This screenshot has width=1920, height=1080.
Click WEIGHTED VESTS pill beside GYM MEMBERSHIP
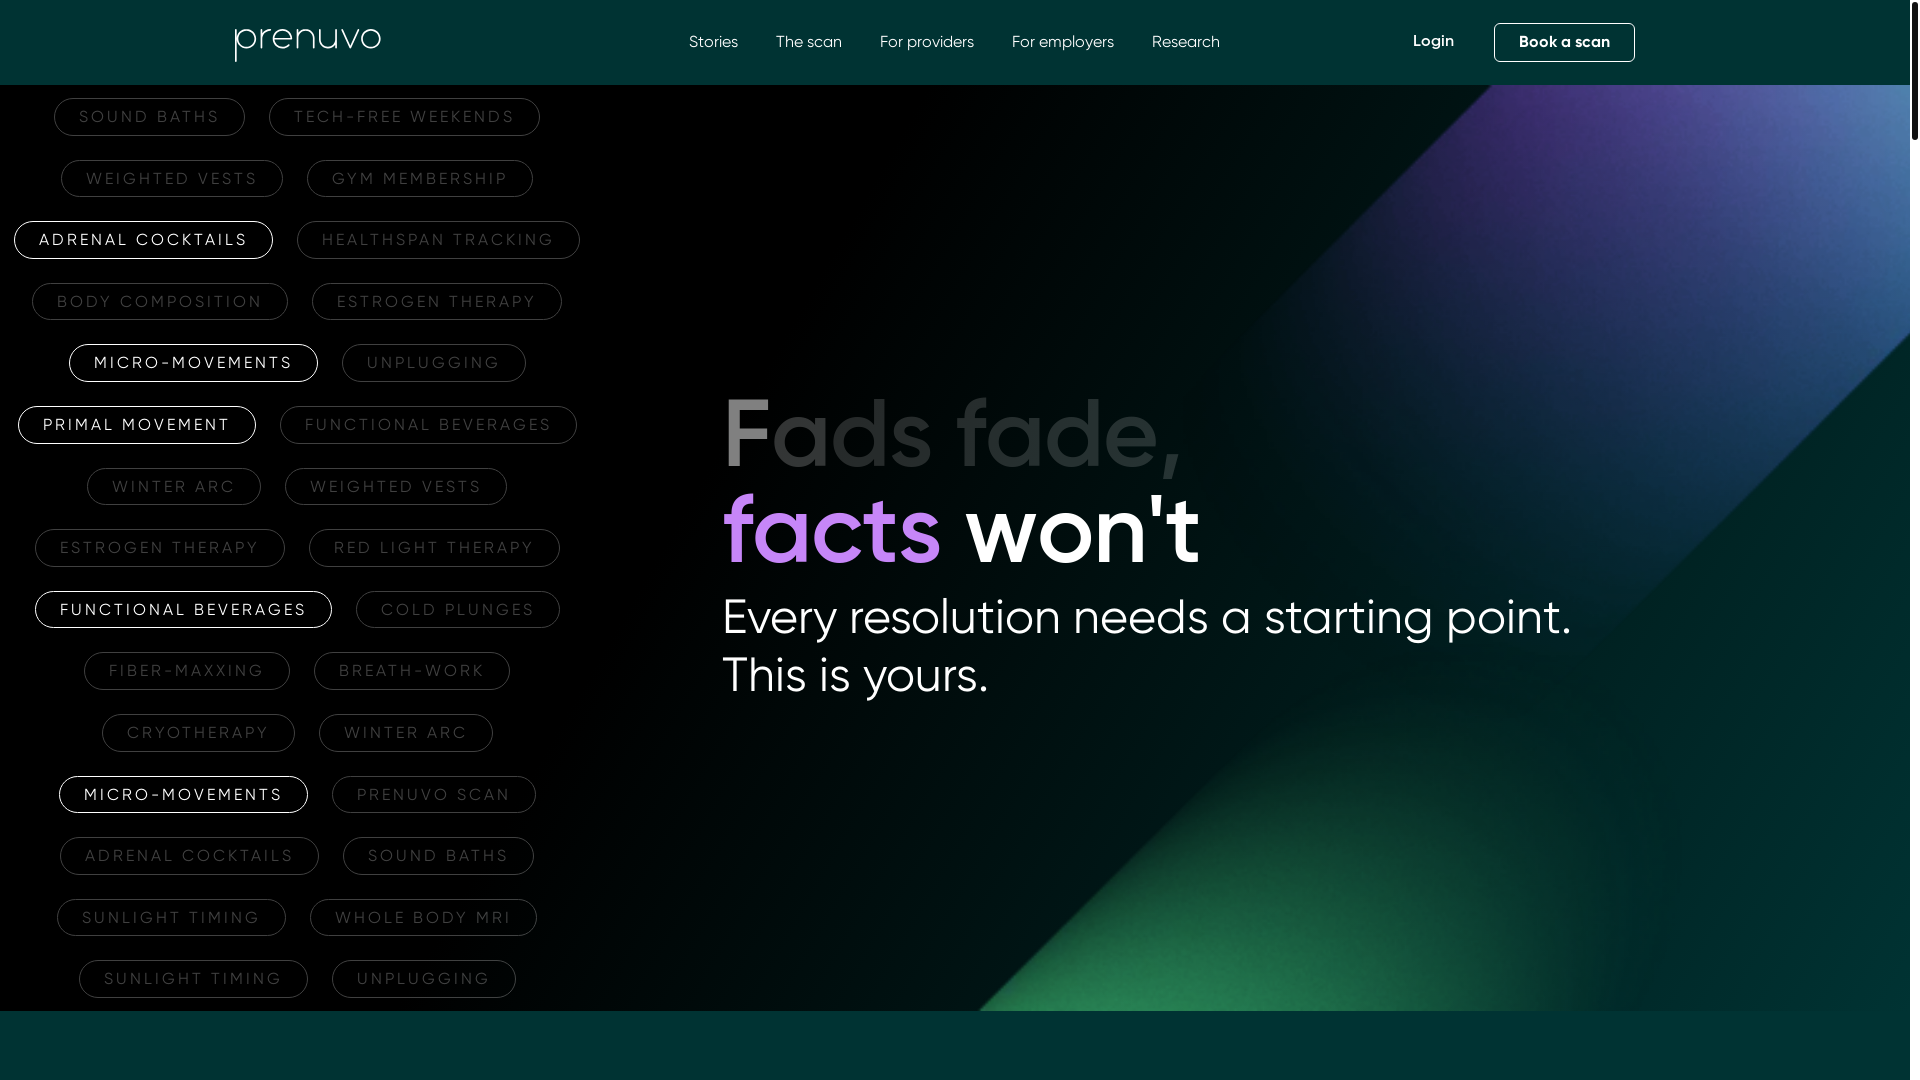(172, 179)
